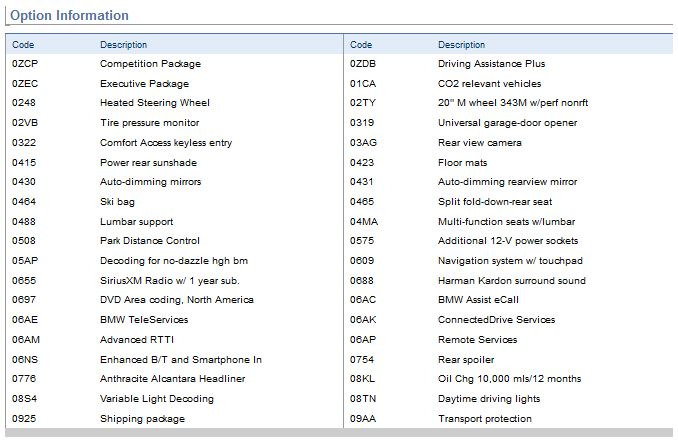Click the 06AK code cell
Screen dimensions: 678x442
tap(363, 320)
